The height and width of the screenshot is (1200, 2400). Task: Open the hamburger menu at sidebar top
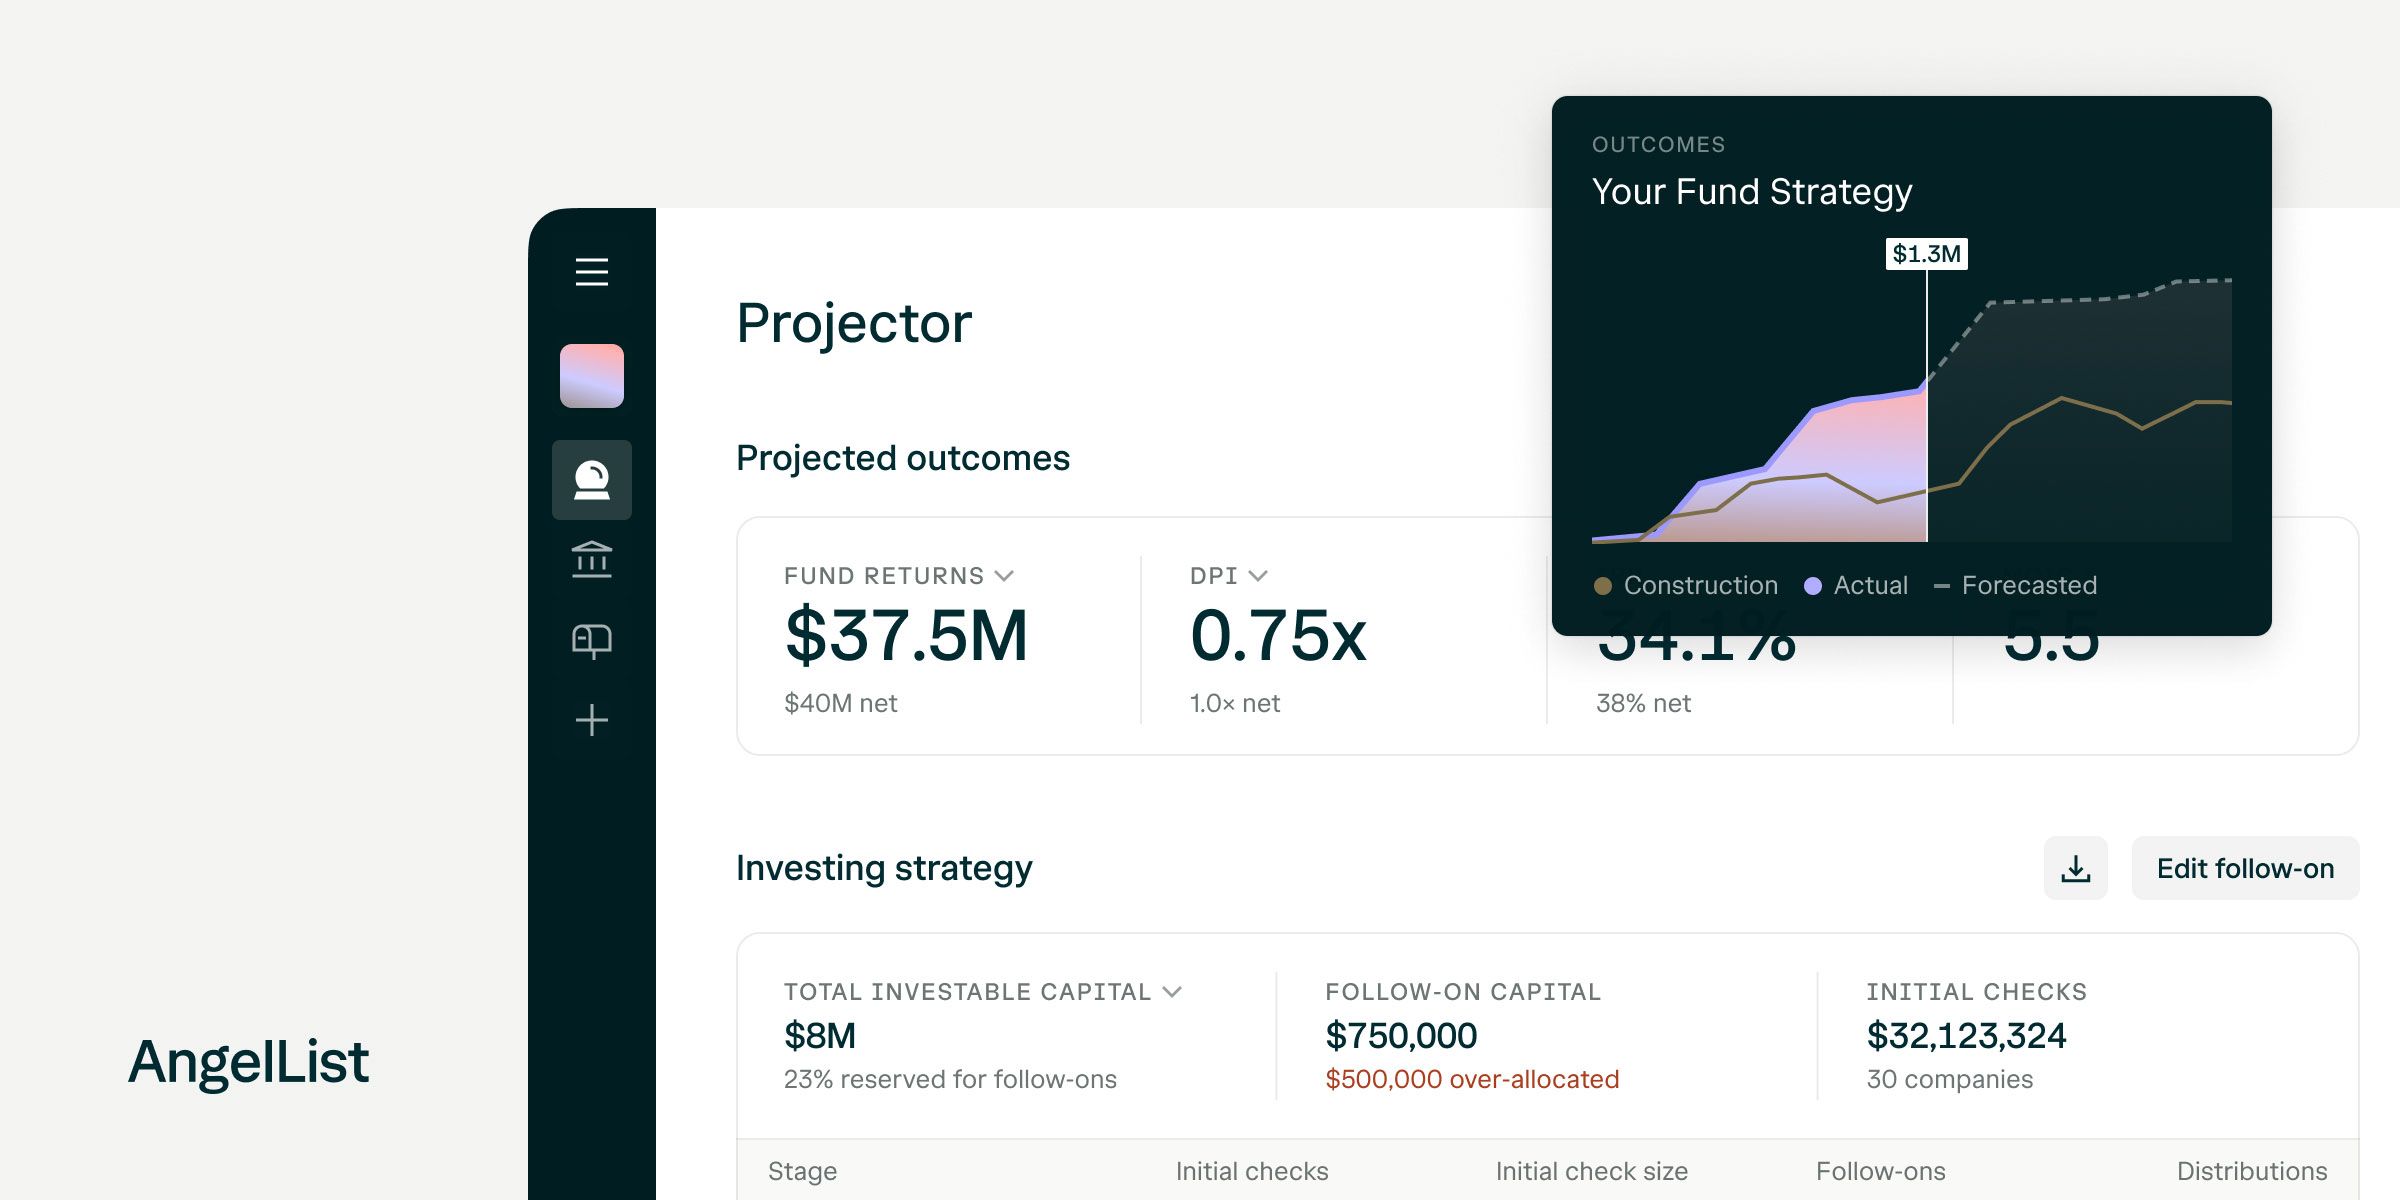592,272
